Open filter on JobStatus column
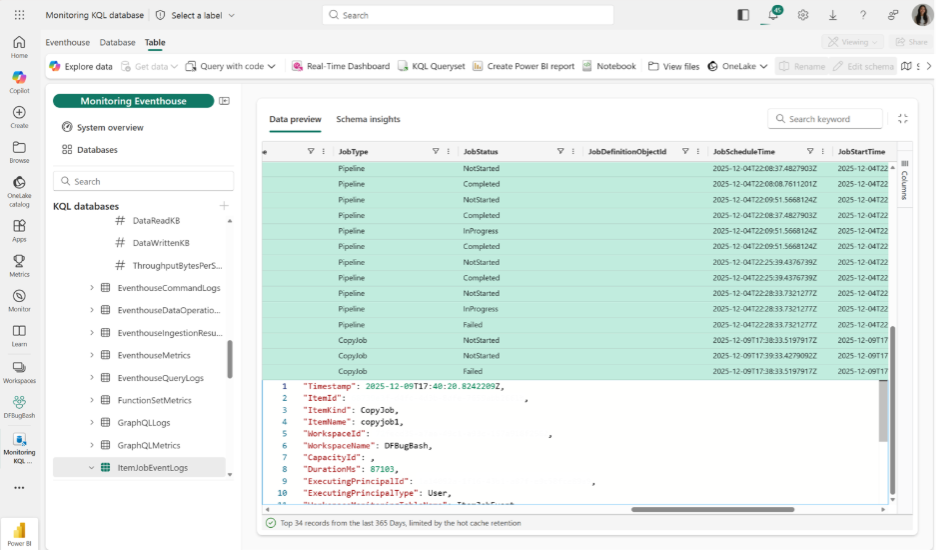Viewport: 936px width, 550px height. click(x=560, y=151)
